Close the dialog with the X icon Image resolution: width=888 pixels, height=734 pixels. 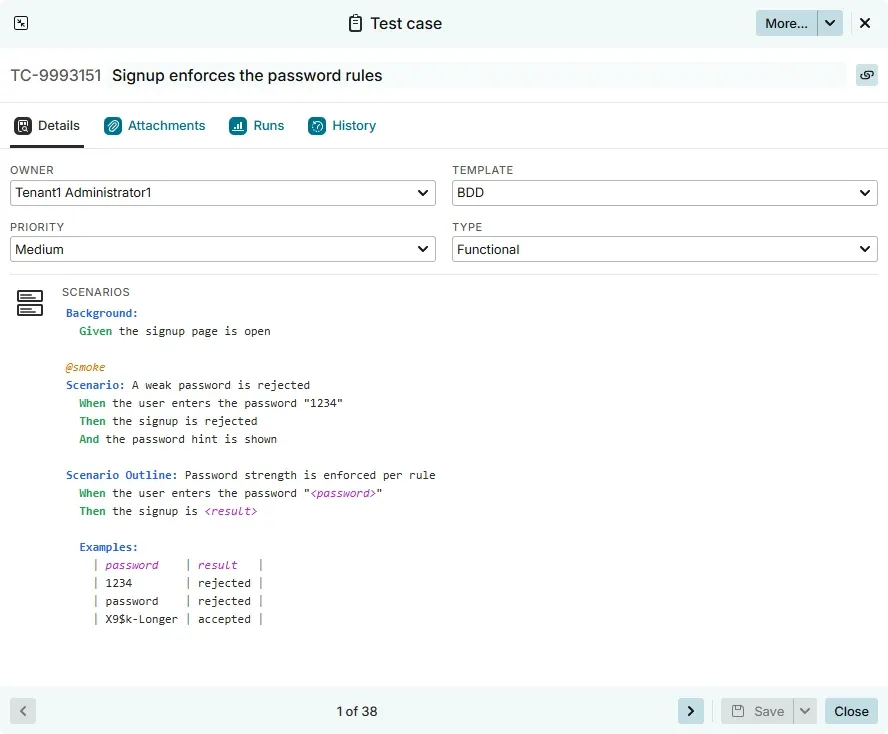(x=865, y=23)
